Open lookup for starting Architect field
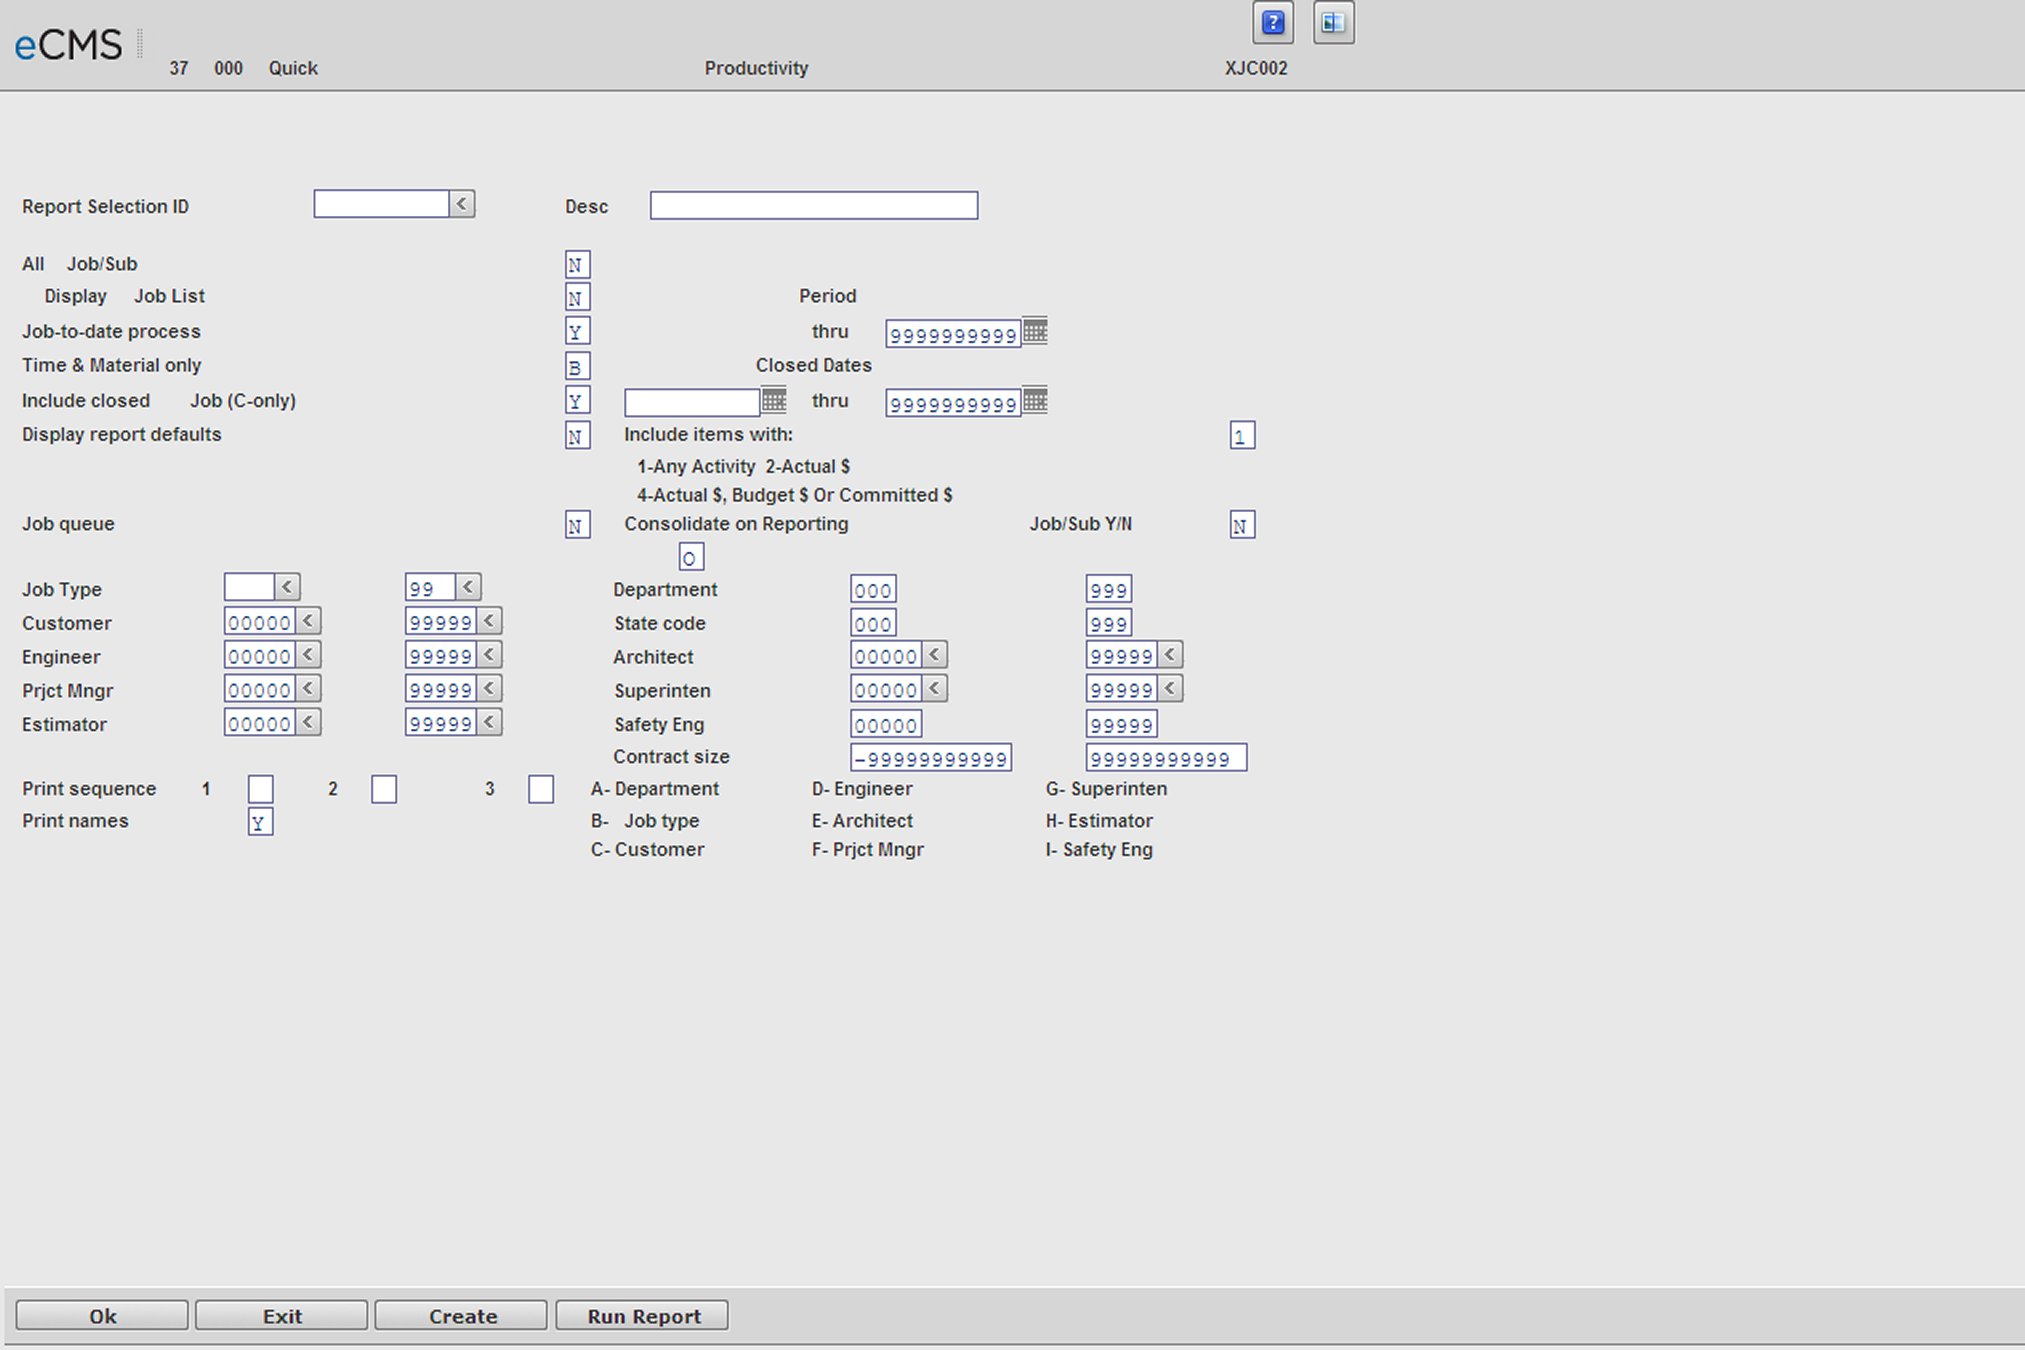Image resolution: width=2025 pixels, height=1350 pixels. coord(934,655)
